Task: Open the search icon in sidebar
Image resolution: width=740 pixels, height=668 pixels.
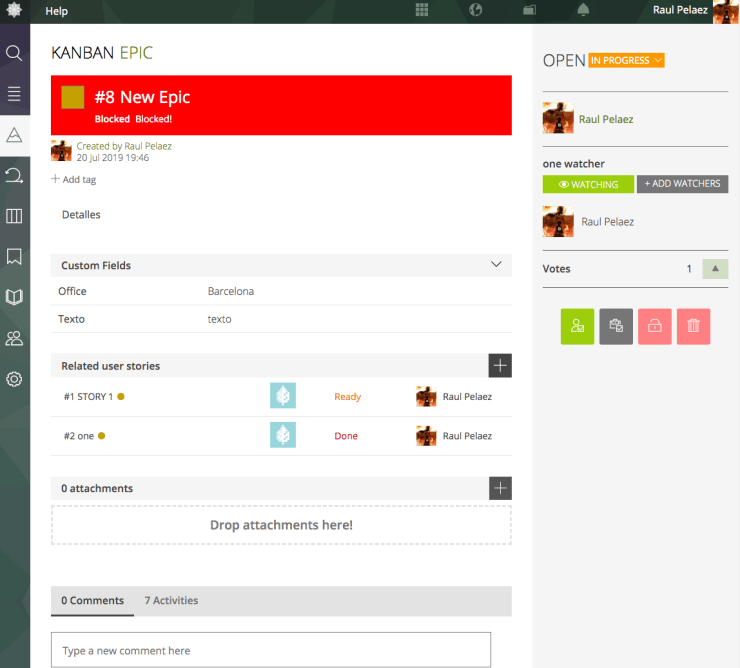Action: point(14,53)
